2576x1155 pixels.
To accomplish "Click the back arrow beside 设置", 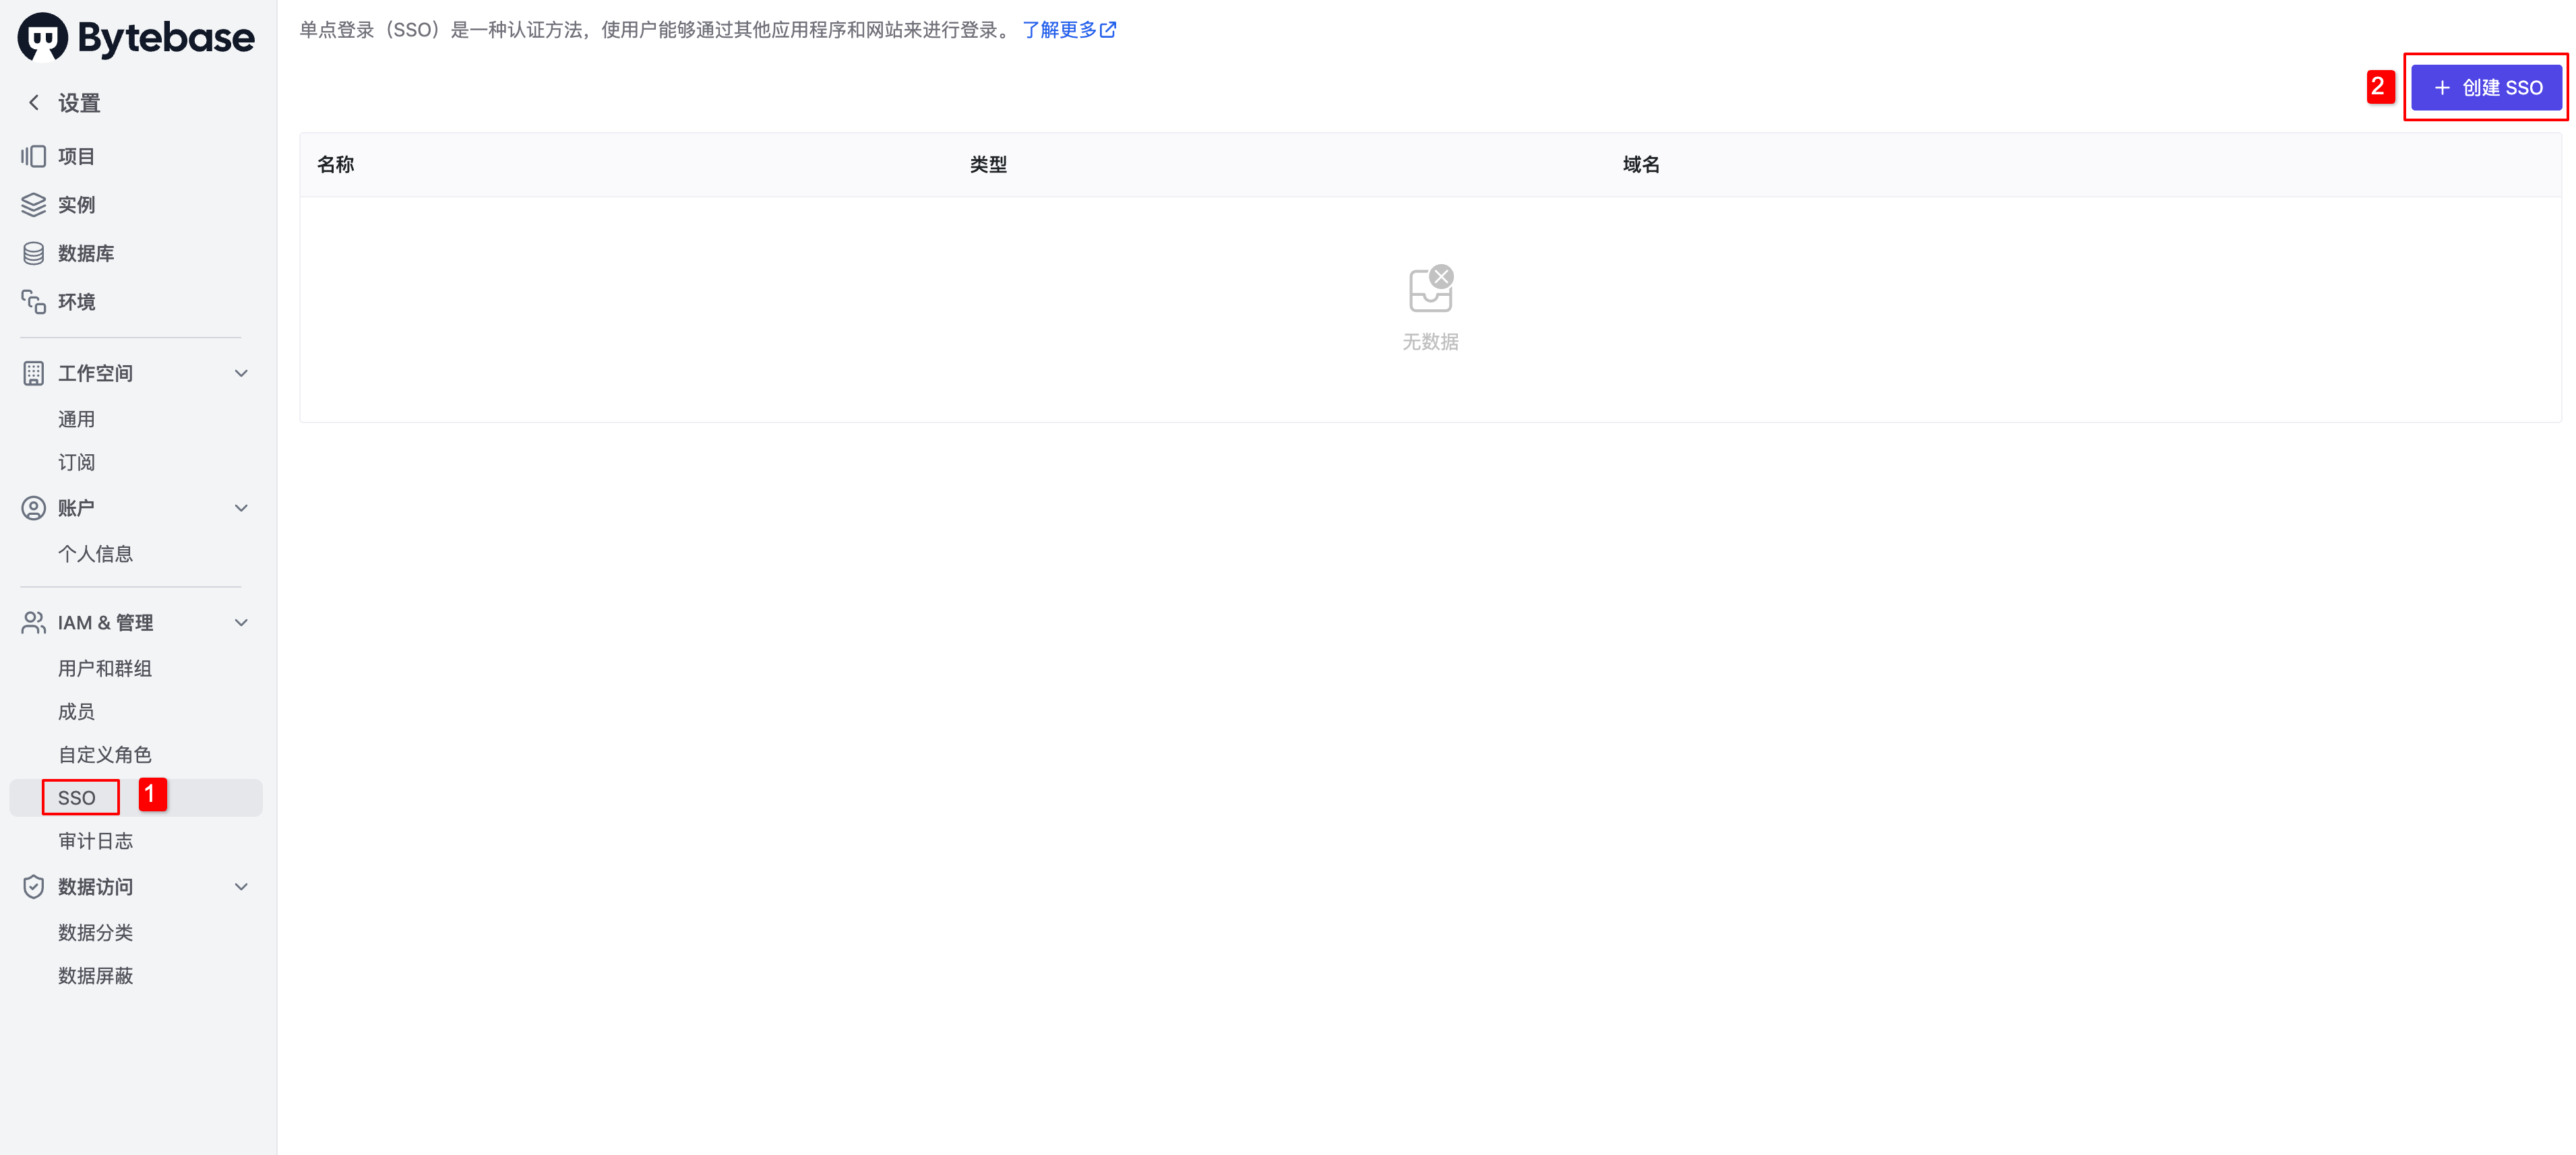I will point(33,102).
